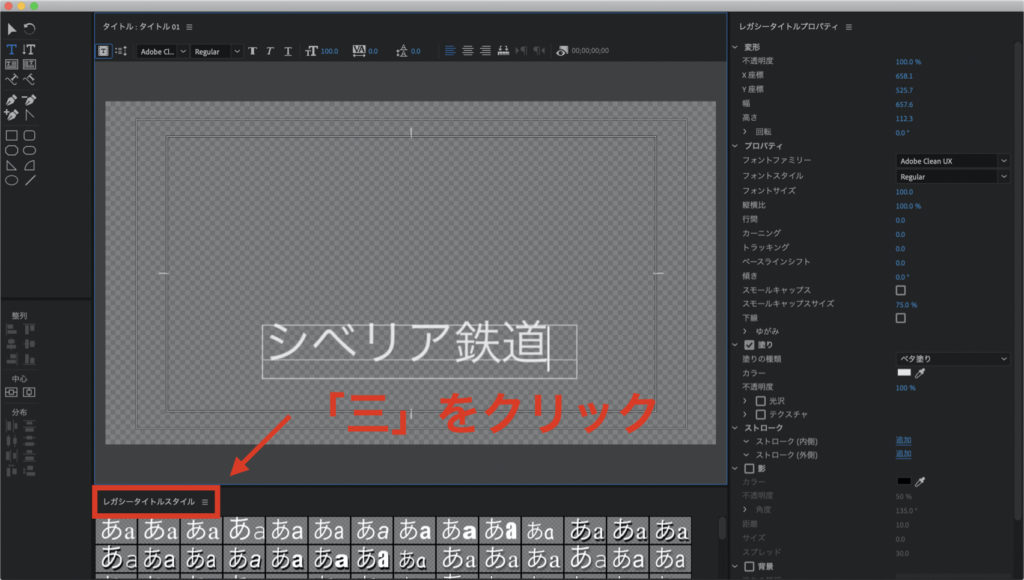Select the Line tool
The image size is (1024, 580).
tap(29, 180)
